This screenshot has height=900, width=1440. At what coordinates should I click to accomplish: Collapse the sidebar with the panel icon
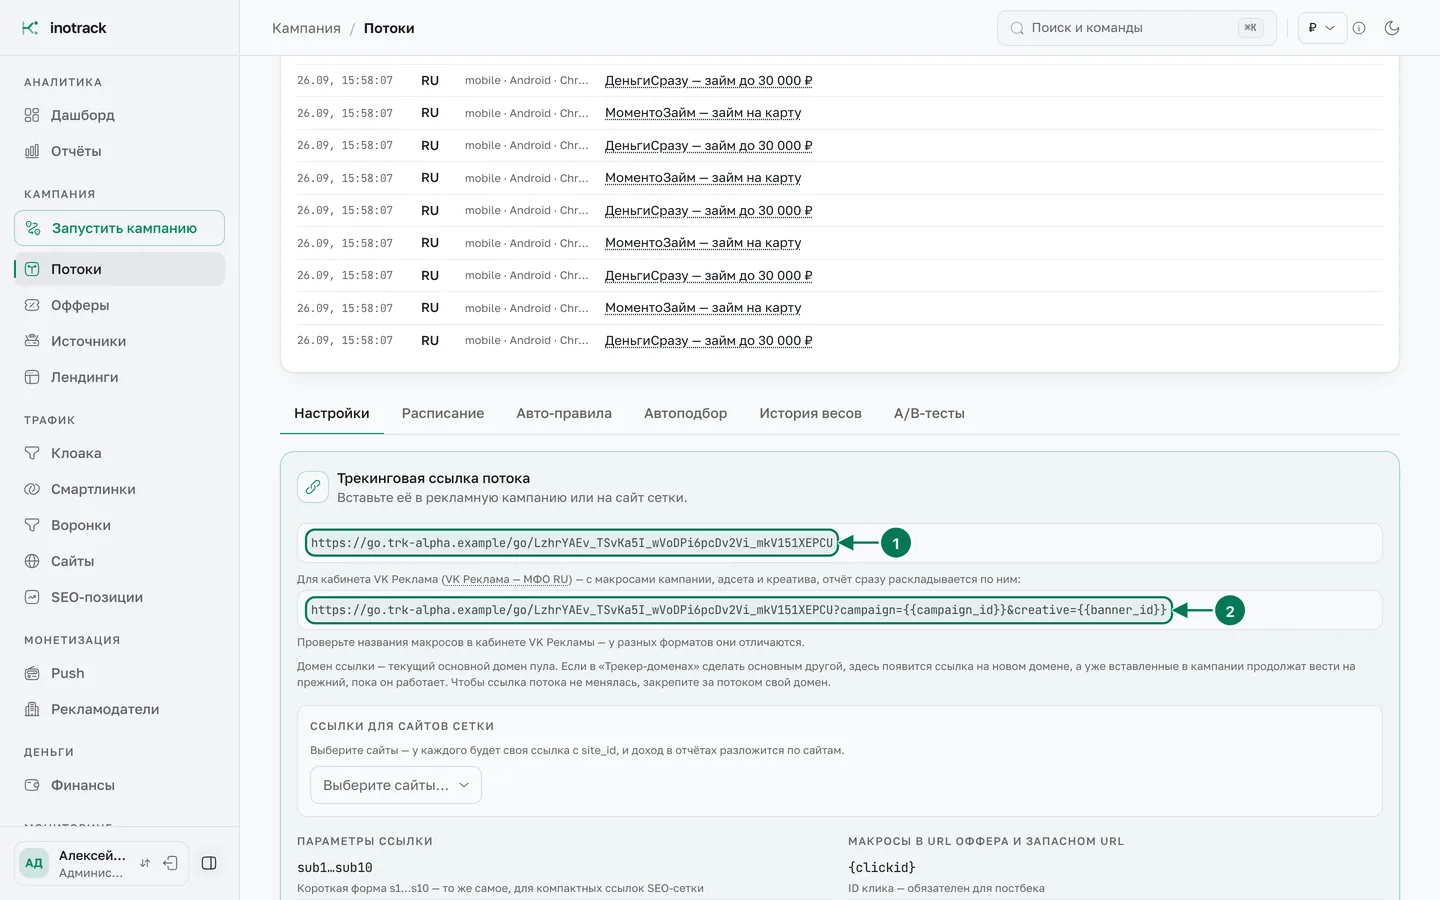coord(209,863)
